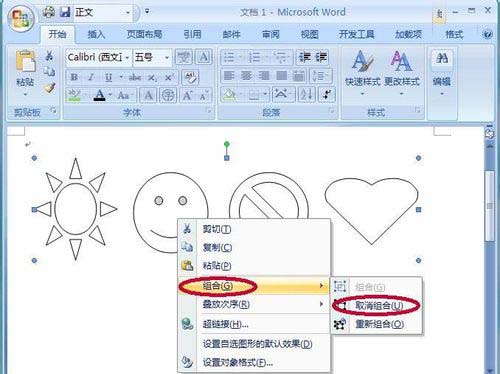Save document using the floppy disk icon
The width and height of the screenshot is (500, 374).
pos(65,12)
